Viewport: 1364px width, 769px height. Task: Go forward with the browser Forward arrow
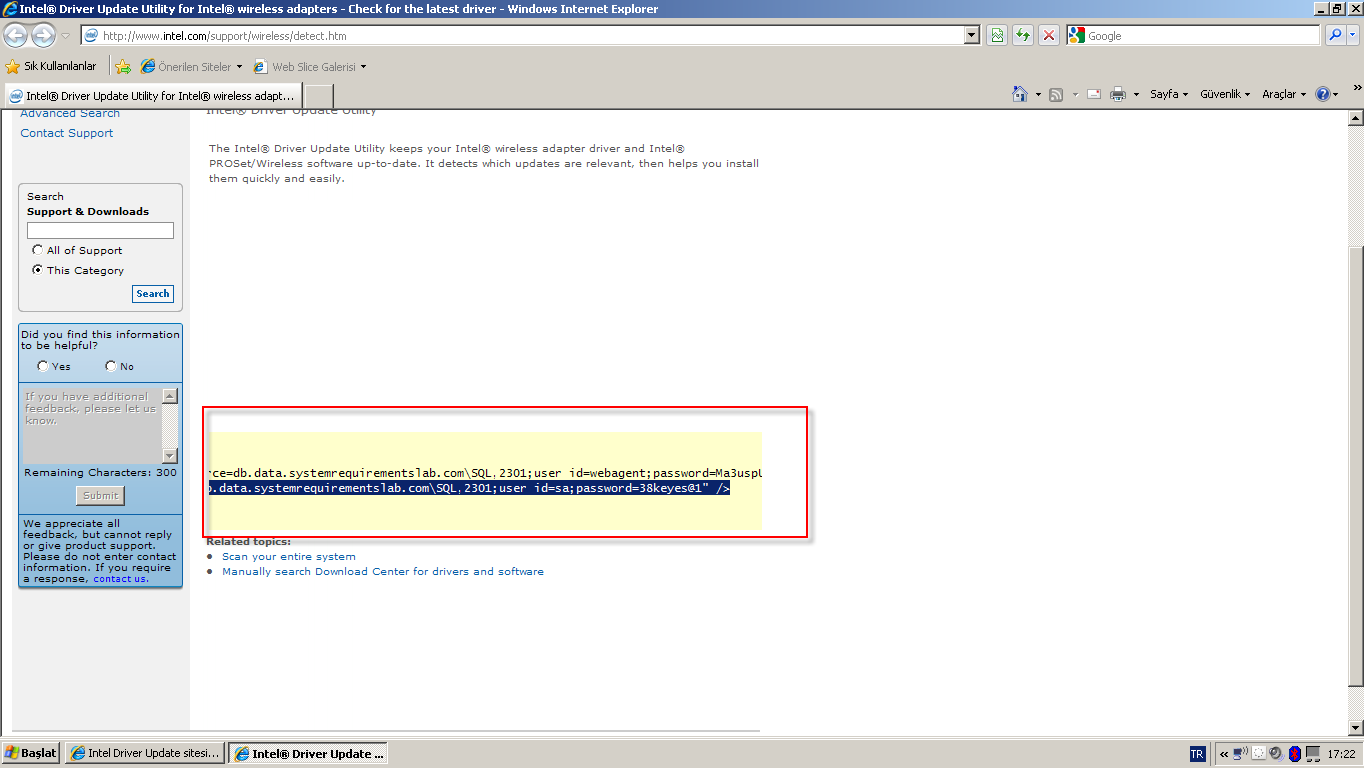pos(43,36)
